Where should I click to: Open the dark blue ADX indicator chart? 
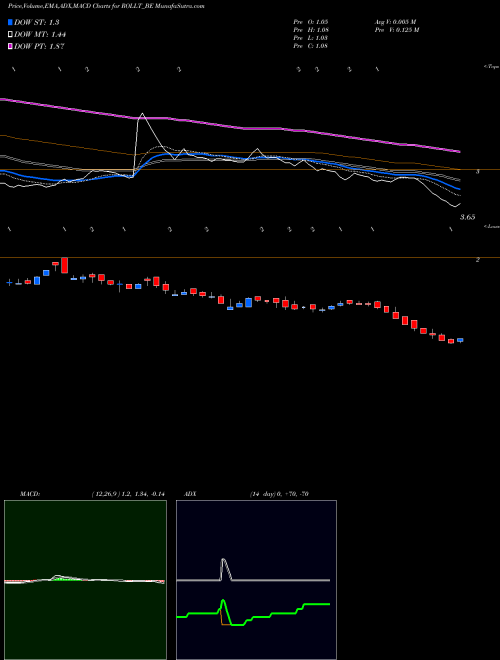coord(256,580)
